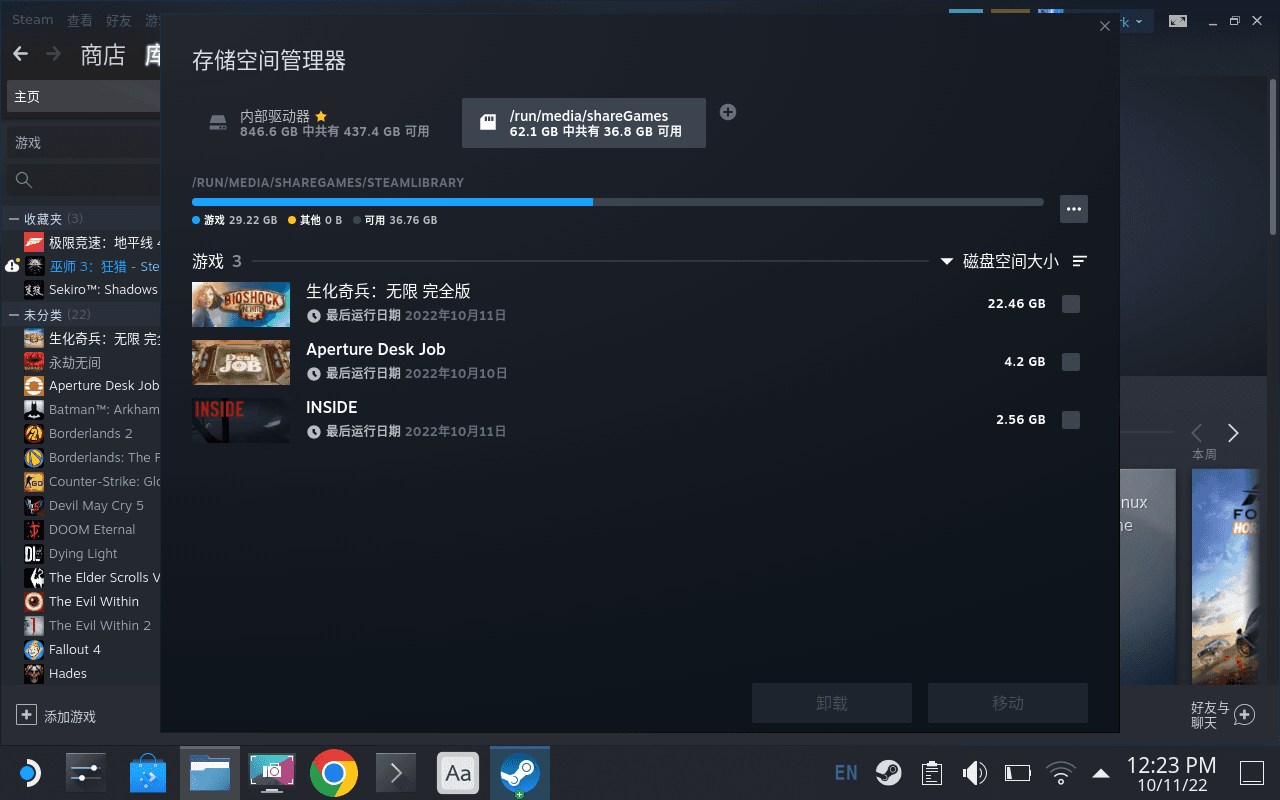Click the storage usage progress bar
Viewport: 1280px width, 800px height.
(618, 202)
